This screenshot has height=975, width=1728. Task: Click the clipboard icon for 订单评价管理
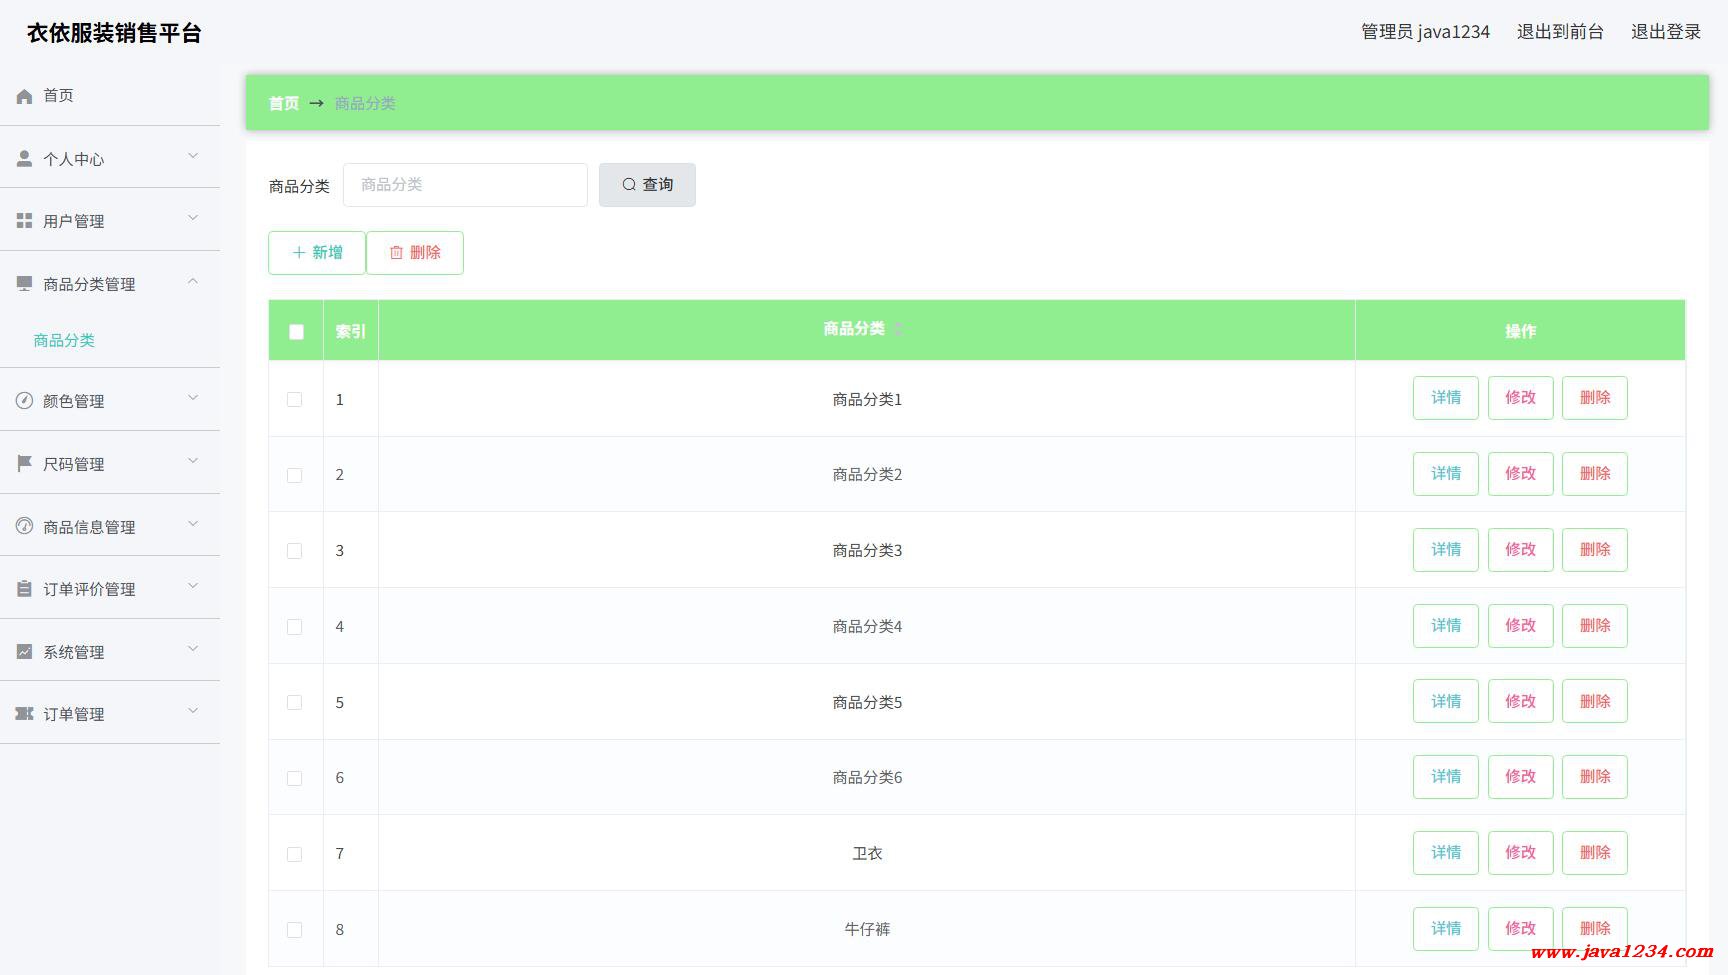pos(25,589)
